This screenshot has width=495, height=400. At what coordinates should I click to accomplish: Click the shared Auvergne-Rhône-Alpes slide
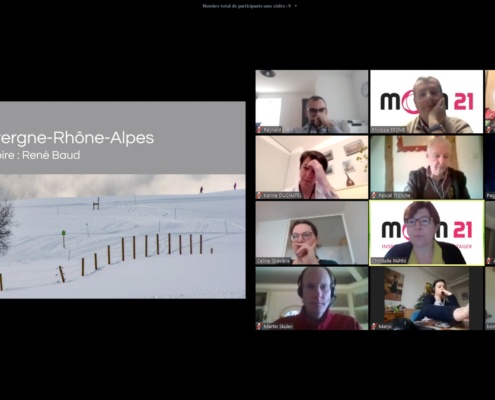(123, 200)
